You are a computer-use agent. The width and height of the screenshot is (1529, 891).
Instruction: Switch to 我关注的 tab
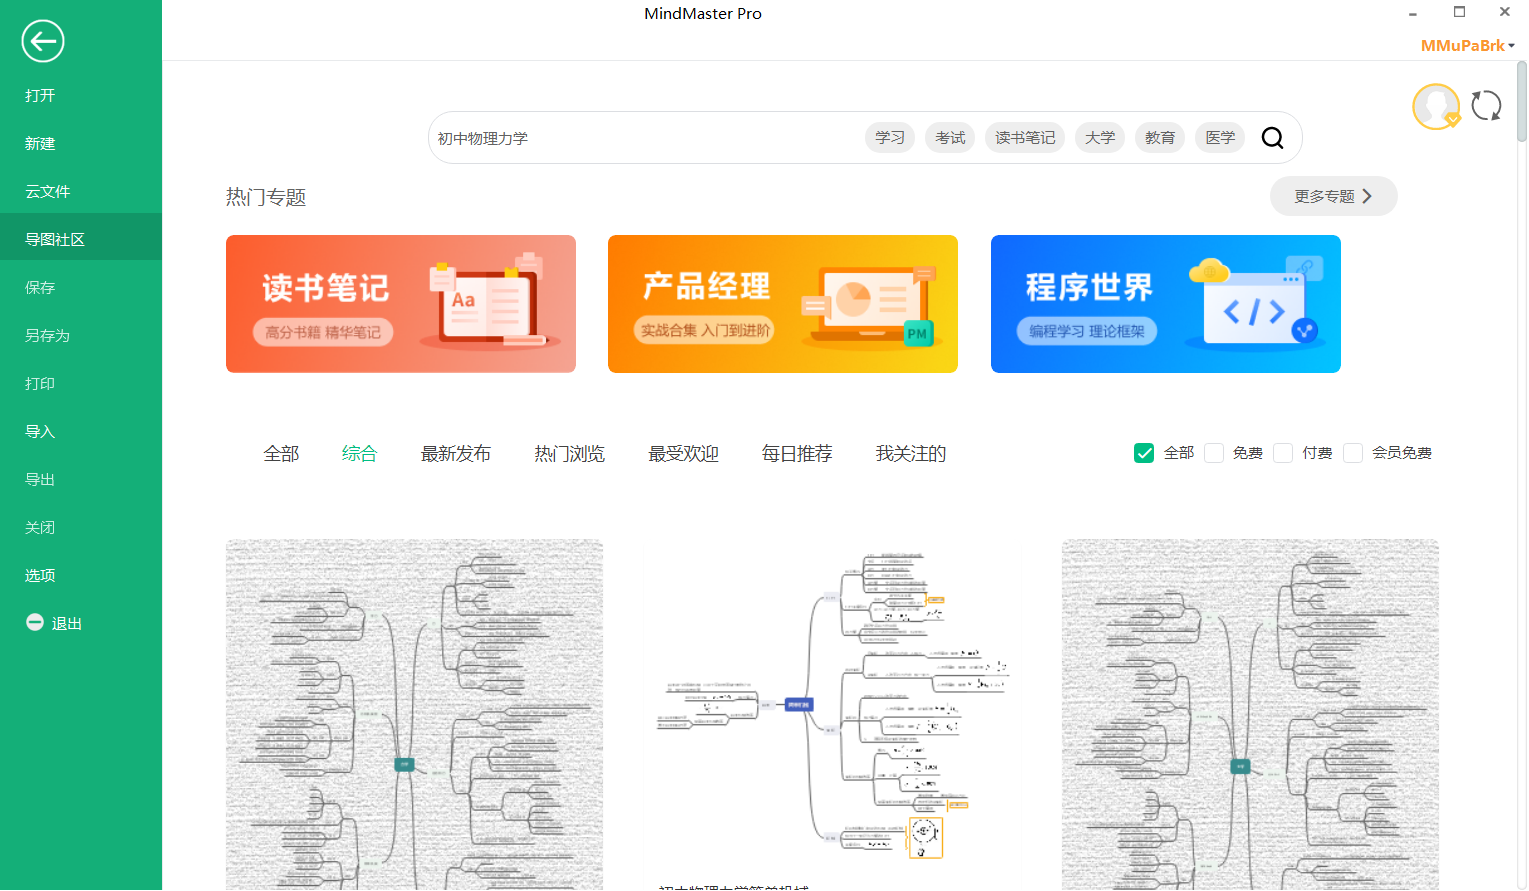910,454
